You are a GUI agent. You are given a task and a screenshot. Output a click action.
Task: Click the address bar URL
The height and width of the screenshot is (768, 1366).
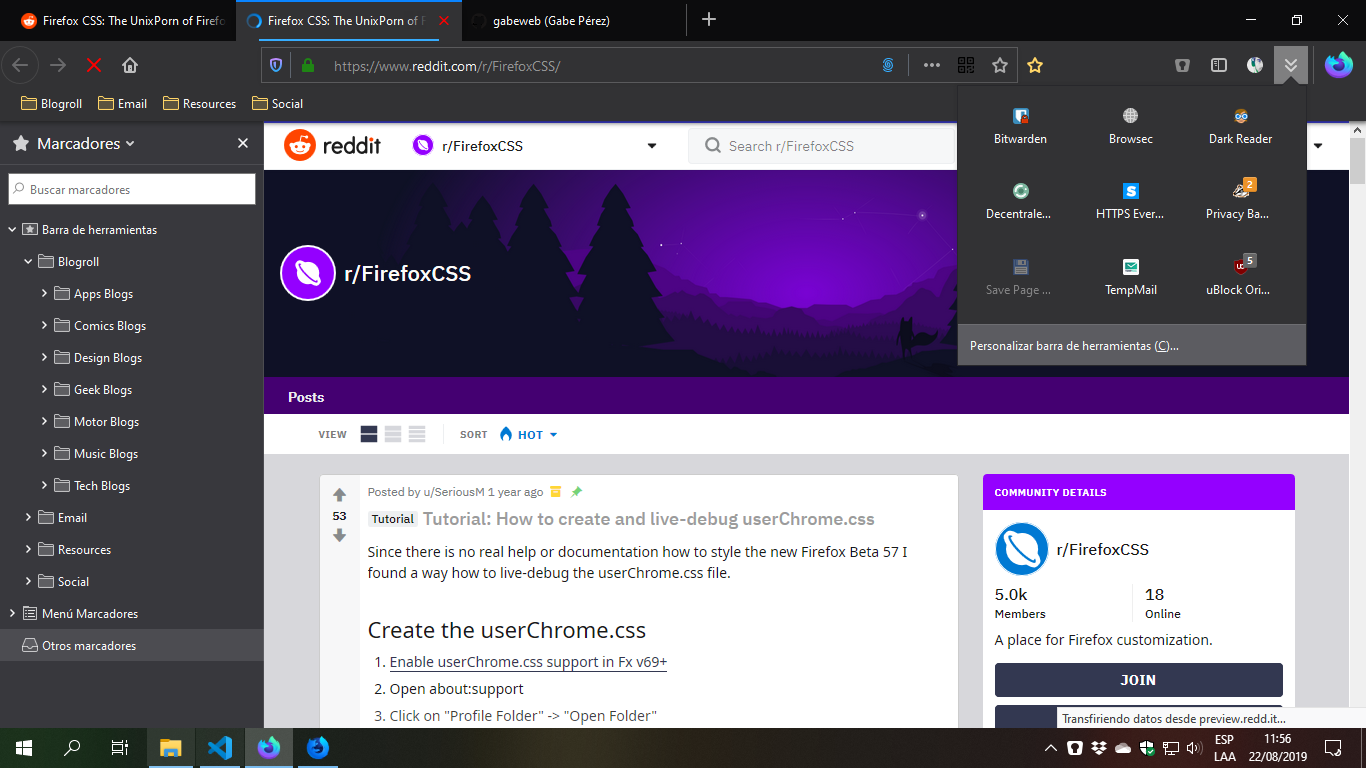point(447,66)
